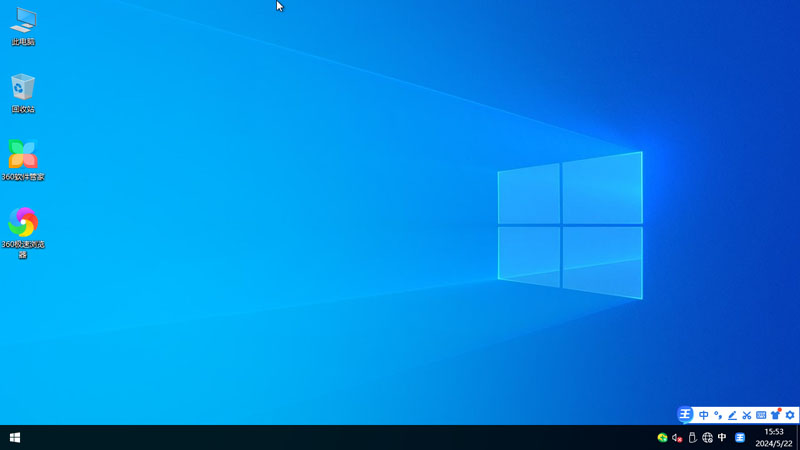Toggle punctuation mode on input toolbar
Screen dimensions: 800x450
[718, 415]
